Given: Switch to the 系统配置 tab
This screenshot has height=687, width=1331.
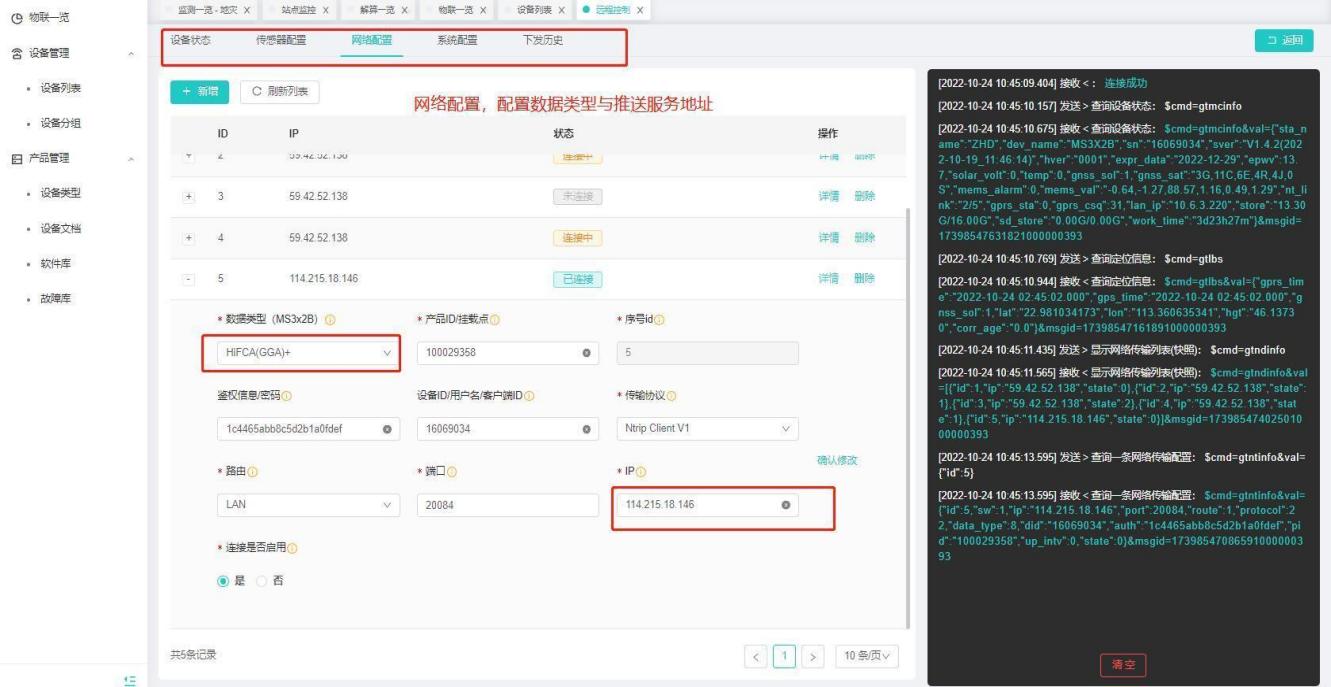Looking at the screenshot, I should (457, 41).
